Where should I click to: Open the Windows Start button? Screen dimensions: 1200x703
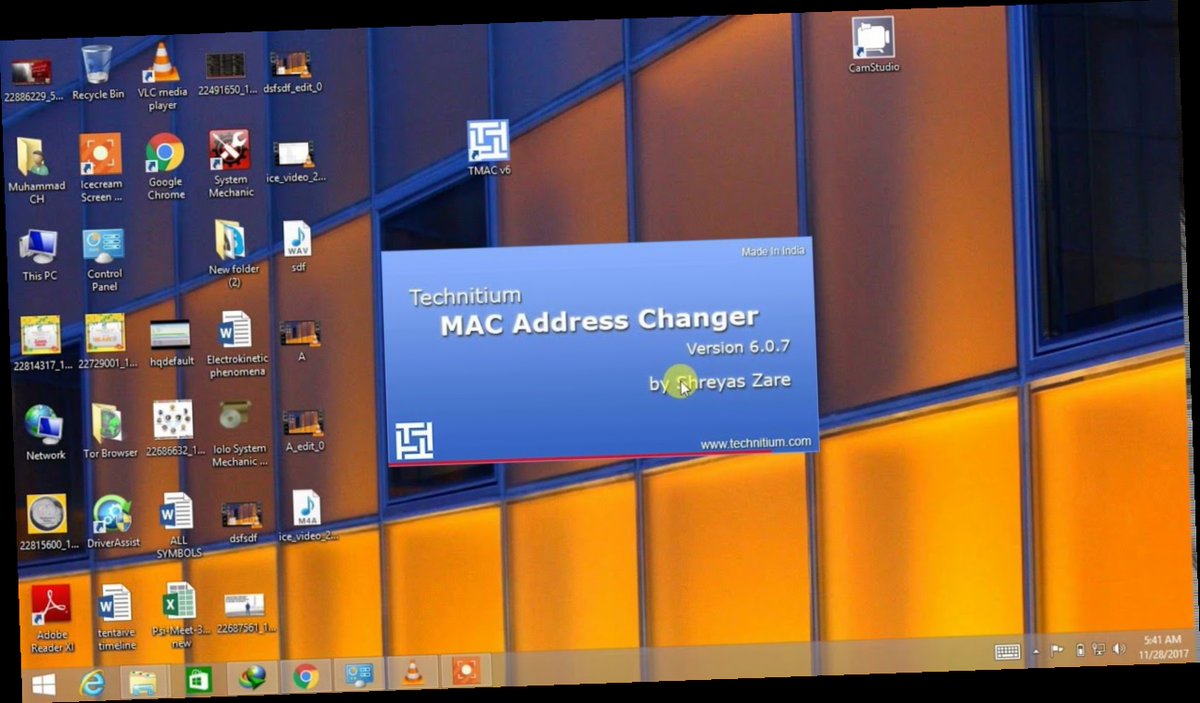point(43,685)
